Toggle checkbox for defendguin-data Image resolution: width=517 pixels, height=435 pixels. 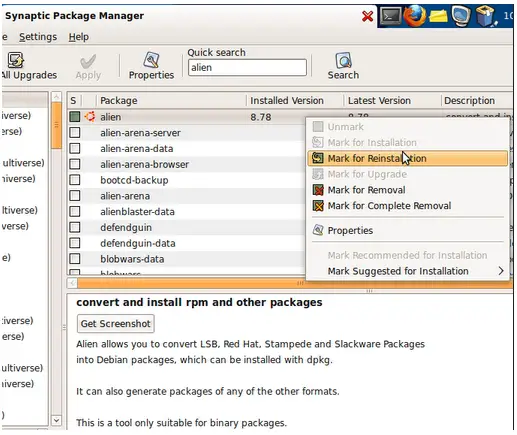coord(75,243)
